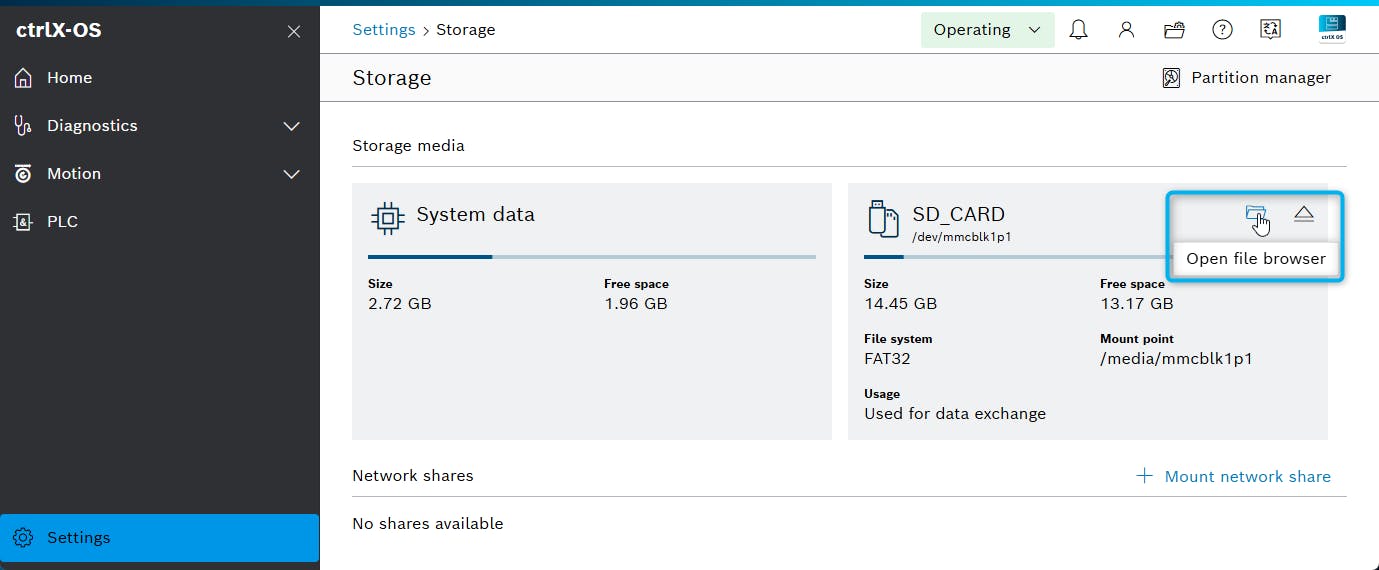Go to Home in sidebar

69,78
